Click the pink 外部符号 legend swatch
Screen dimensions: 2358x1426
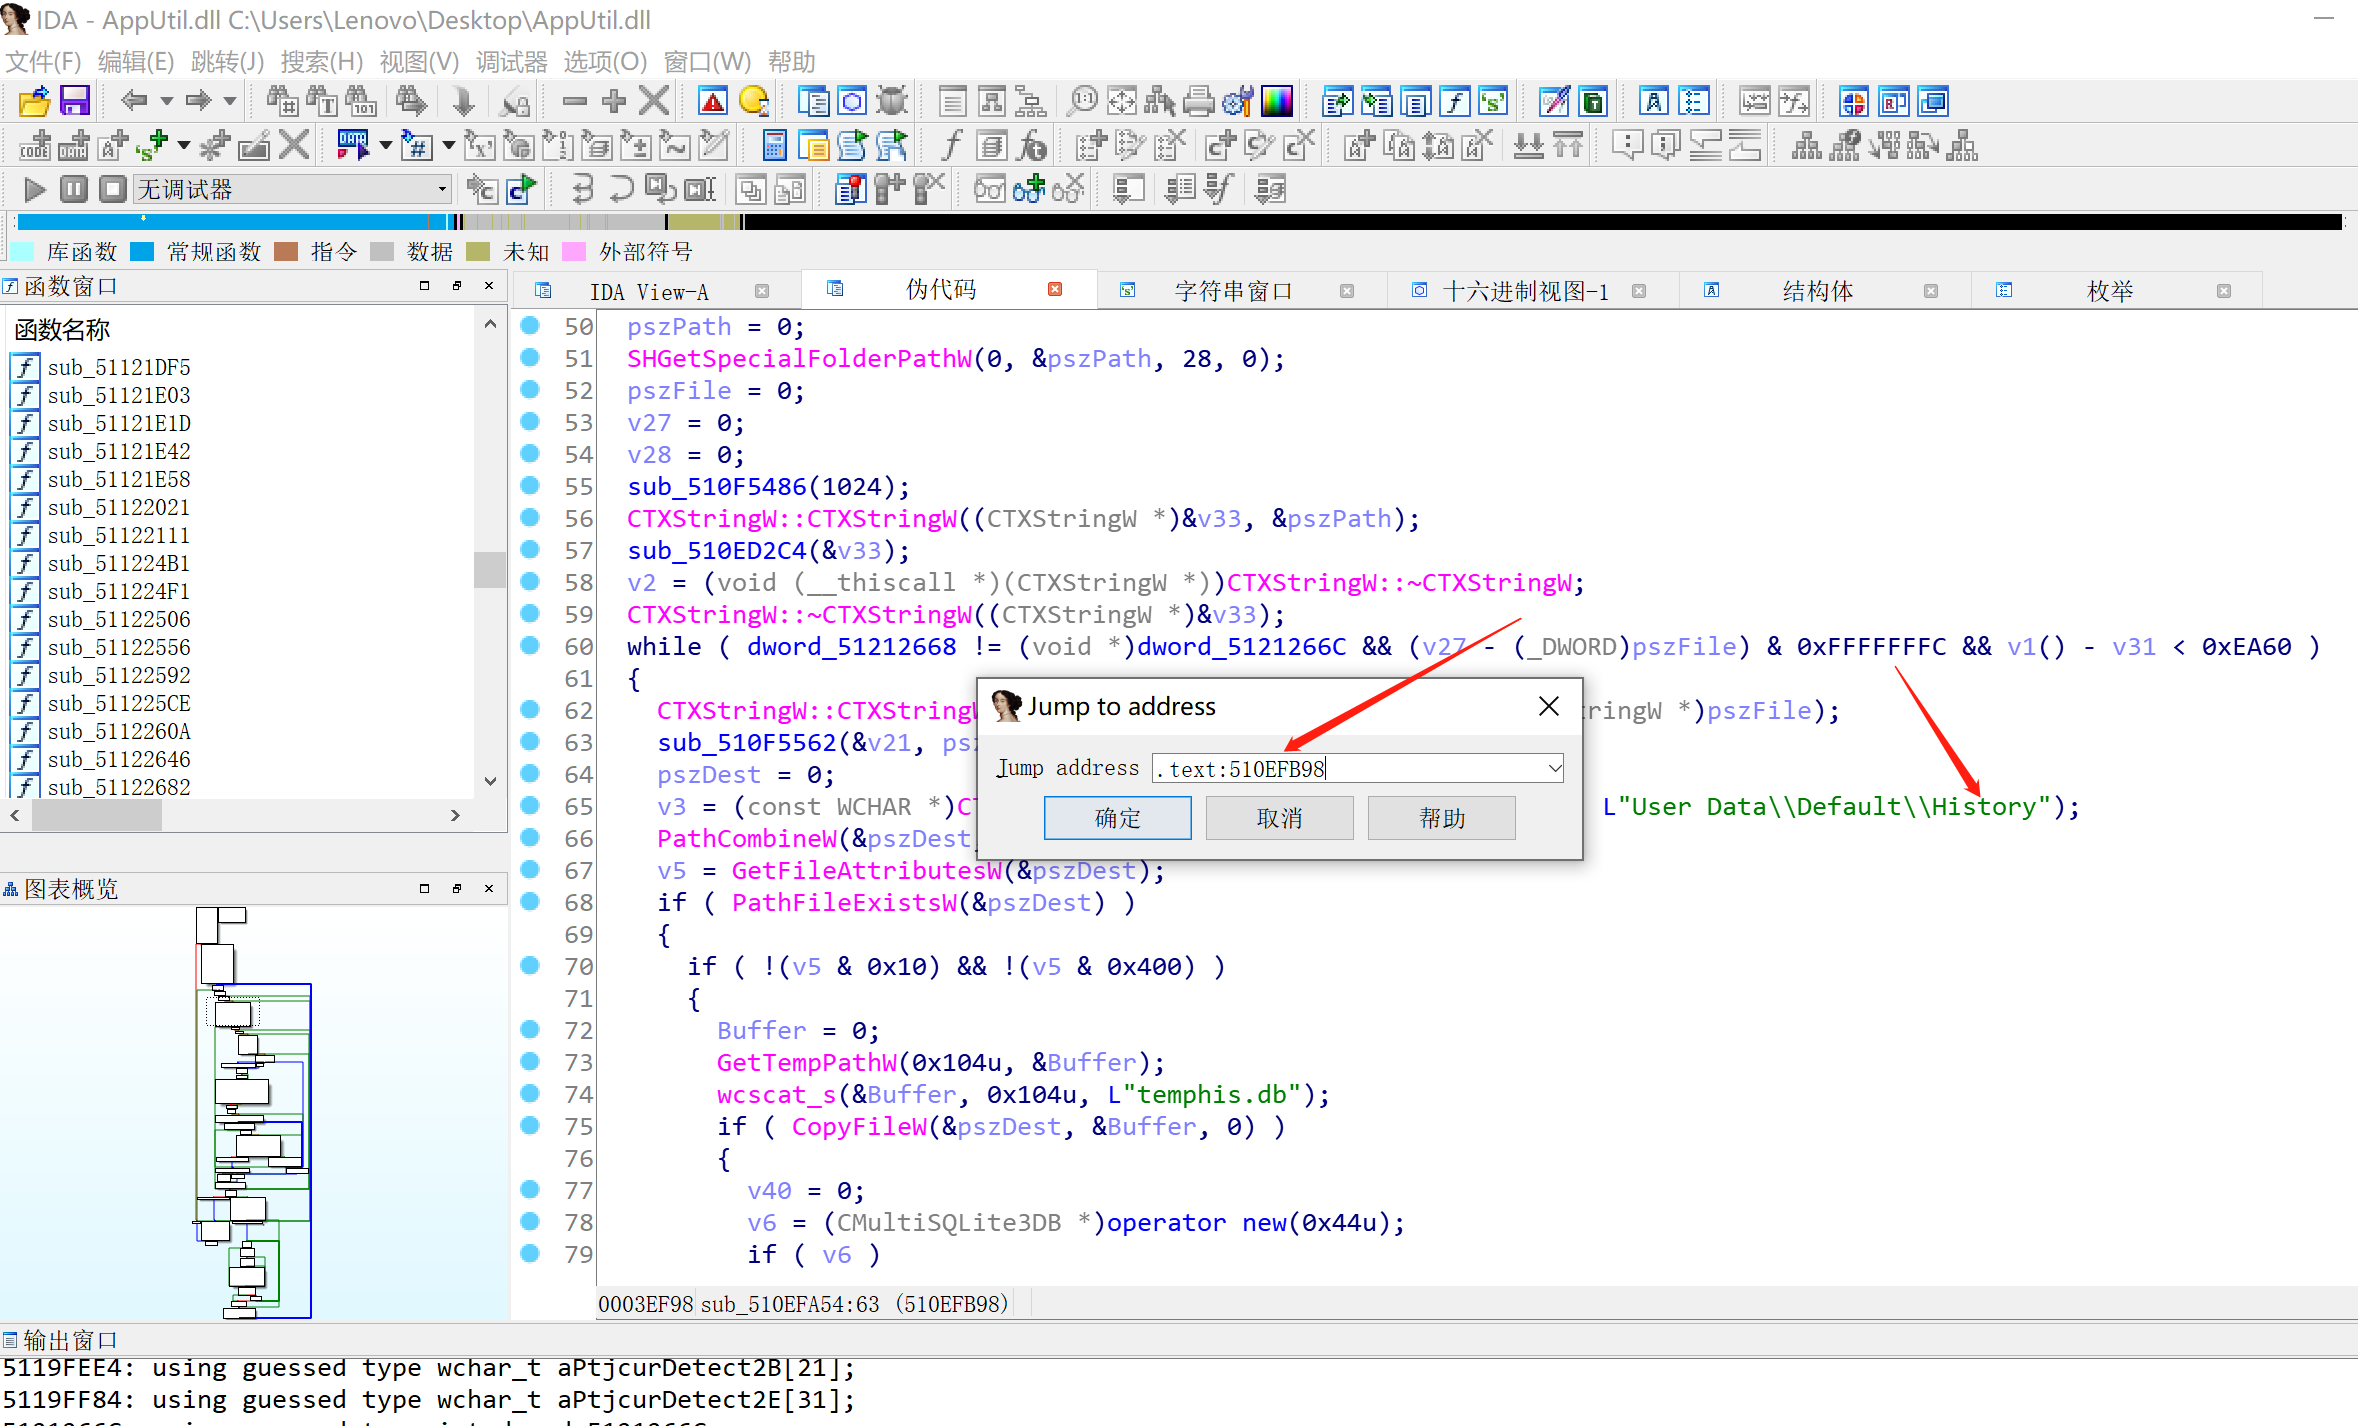tap(574, 251)
